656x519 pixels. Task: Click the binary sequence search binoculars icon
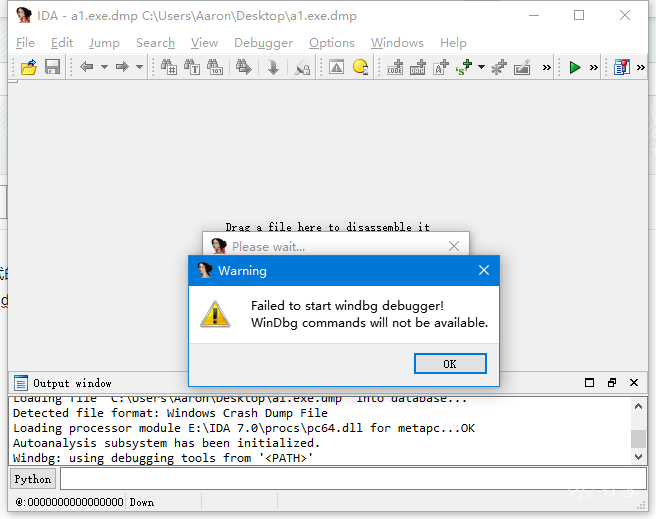215,67
